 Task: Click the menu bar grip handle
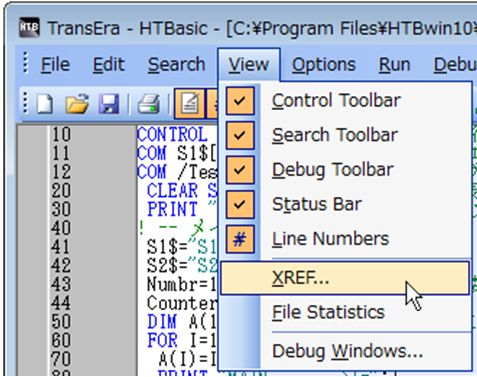tap(26, 62)
